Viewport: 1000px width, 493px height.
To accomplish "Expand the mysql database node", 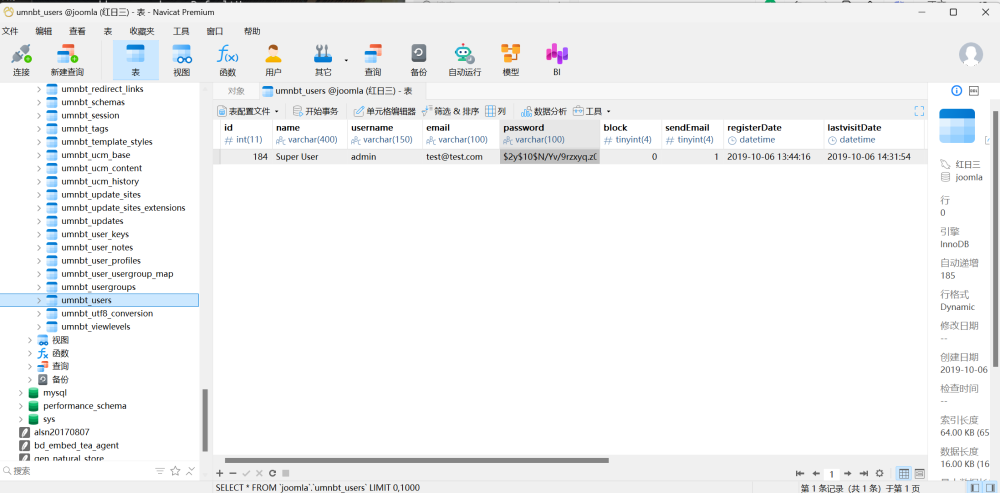I will pos(21,393).
